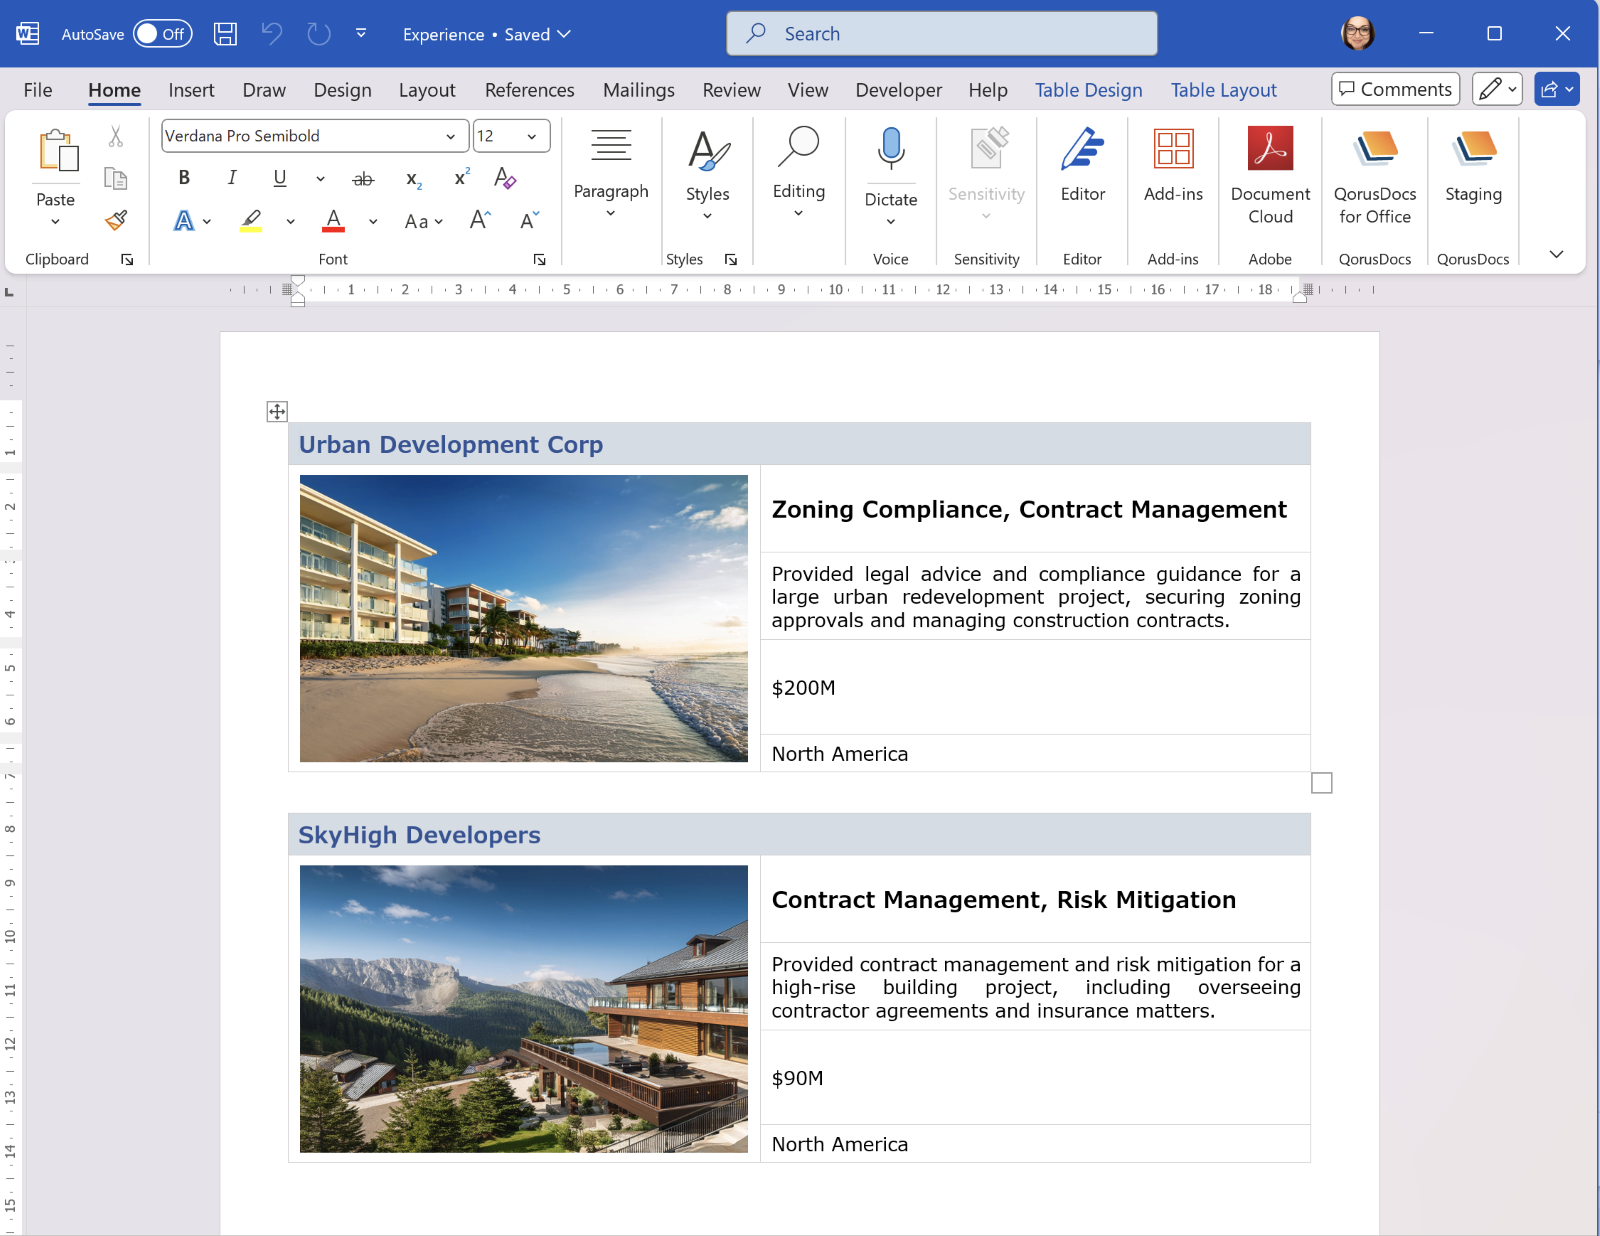Switch to the Insert tab
The height and width of the screenshot is (1236, 1600).
(191, 90)
